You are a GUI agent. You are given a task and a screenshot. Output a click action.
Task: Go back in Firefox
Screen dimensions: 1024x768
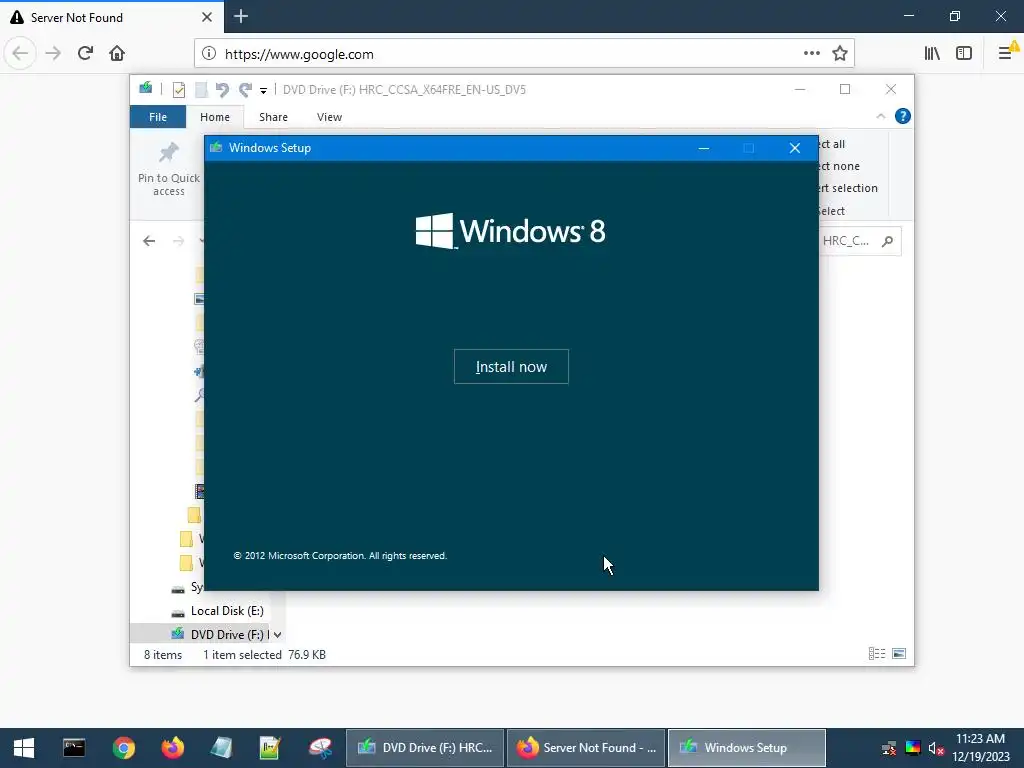[x=20, y=54]
